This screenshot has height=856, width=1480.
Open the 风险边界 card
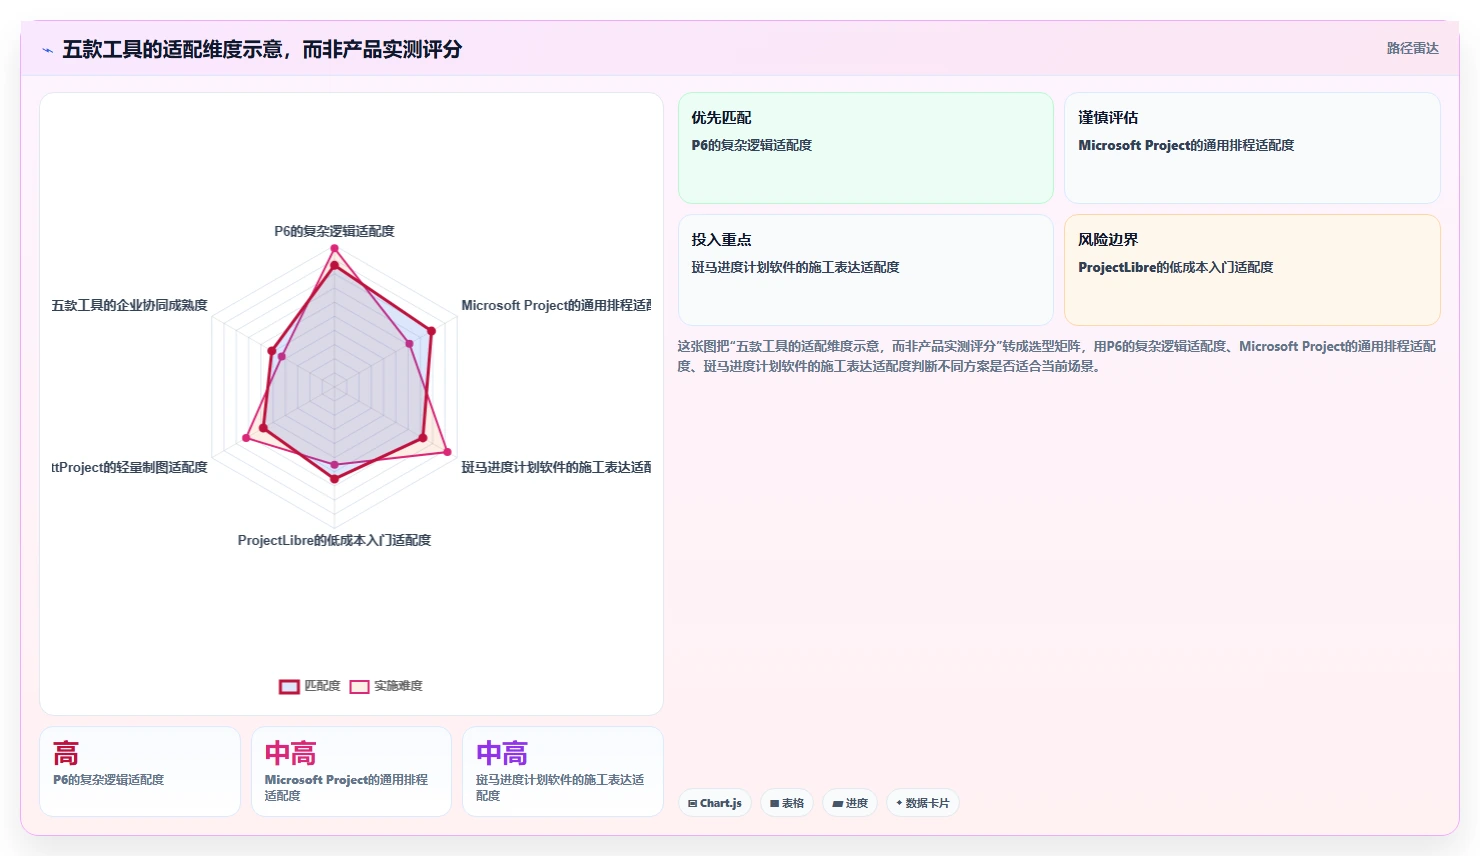[x=1252, y=270]
